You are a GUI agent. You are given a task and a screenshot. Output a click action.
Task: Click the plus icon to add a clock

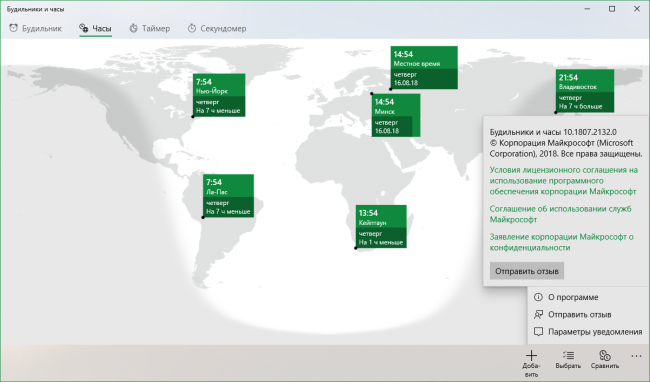(531, 355)
